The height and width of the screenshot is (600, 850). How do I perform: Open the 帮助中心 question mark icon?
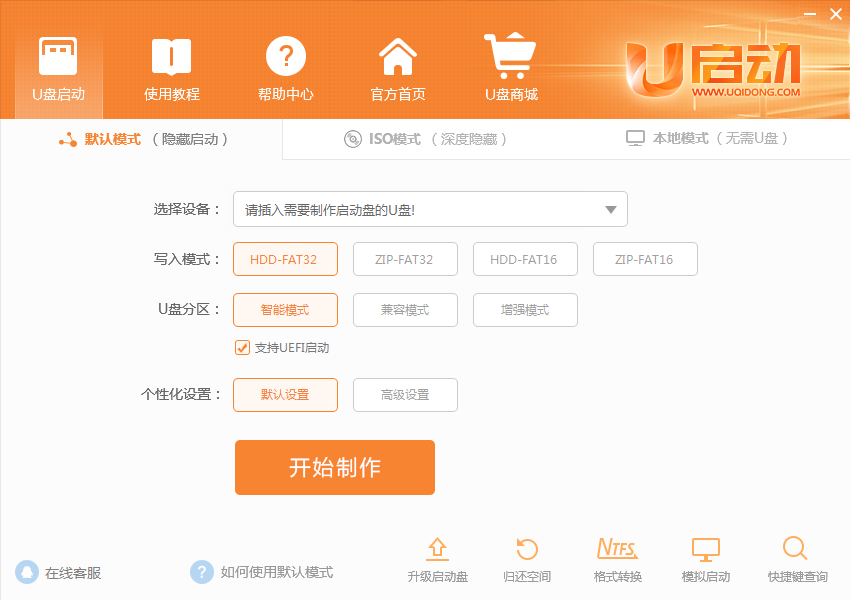[286, 56]
